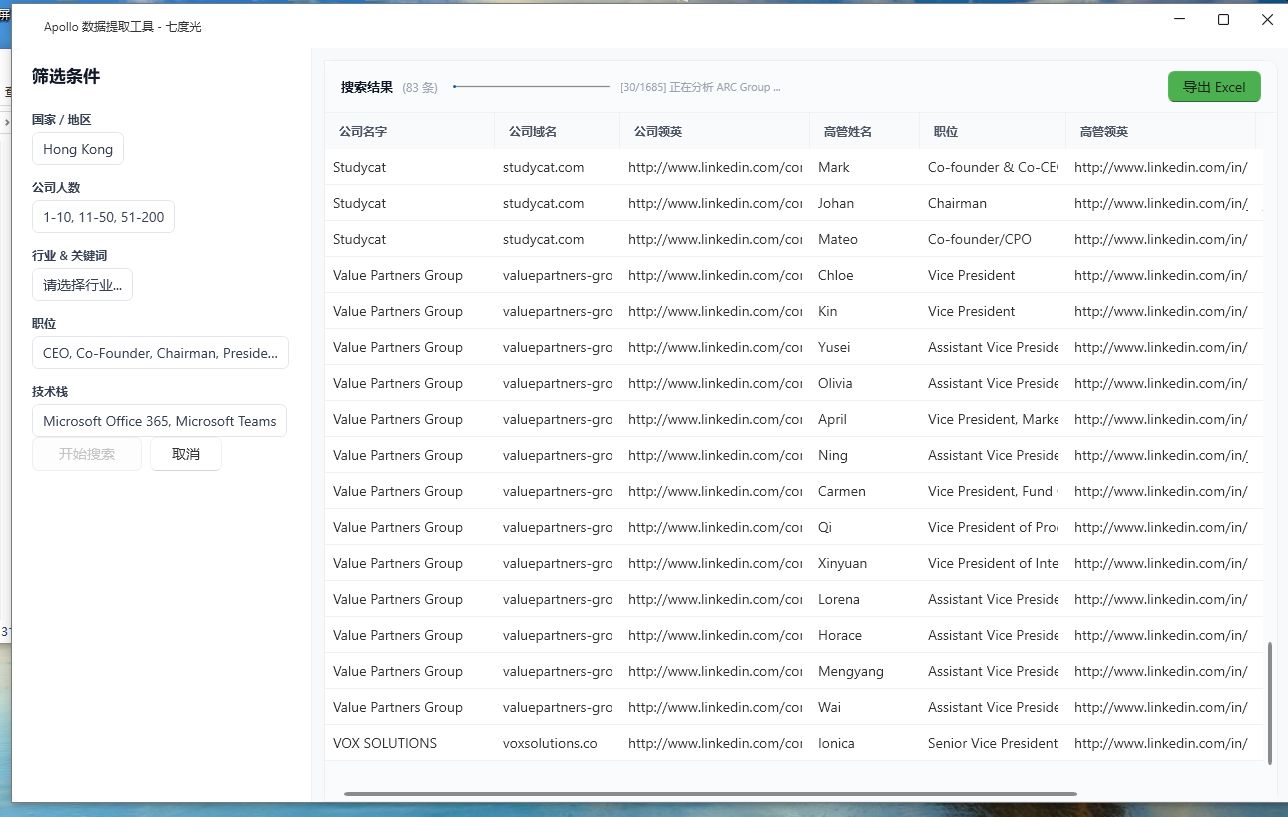This screenshot has height=817, width=1288.
Task: Click the studycat.com domain in Johan's row
Action: pos(557,203)
